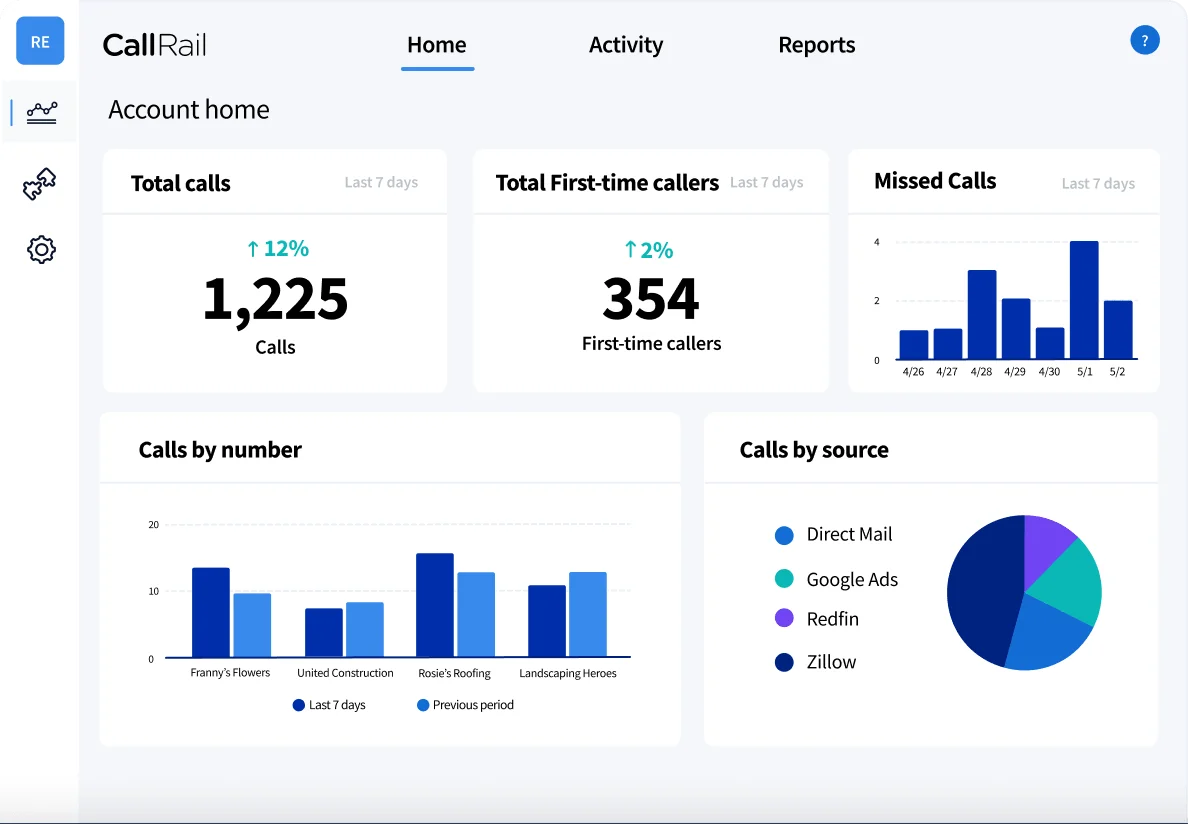Click the Redfin purple color dot

pos(784,619)
